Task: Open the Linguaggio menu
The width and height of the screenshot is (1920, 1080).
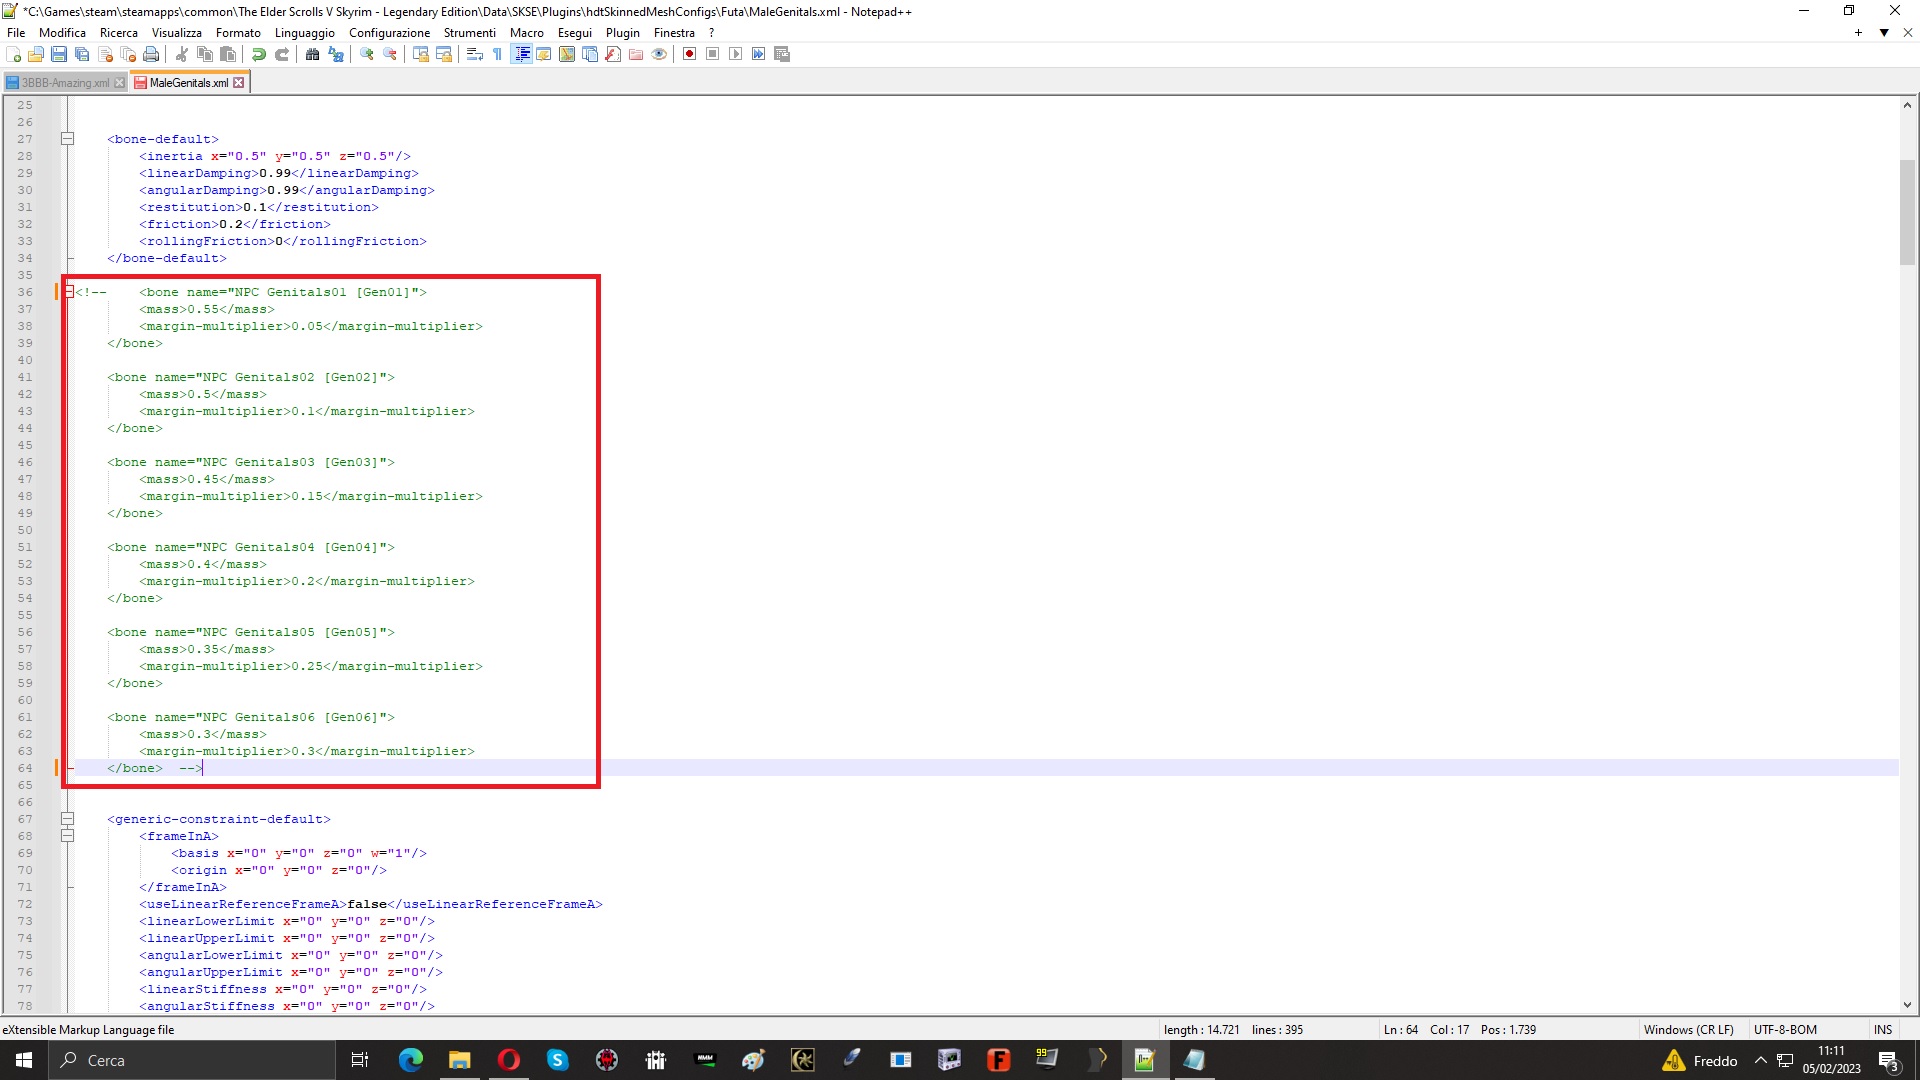Action: (x=305, y=33)
